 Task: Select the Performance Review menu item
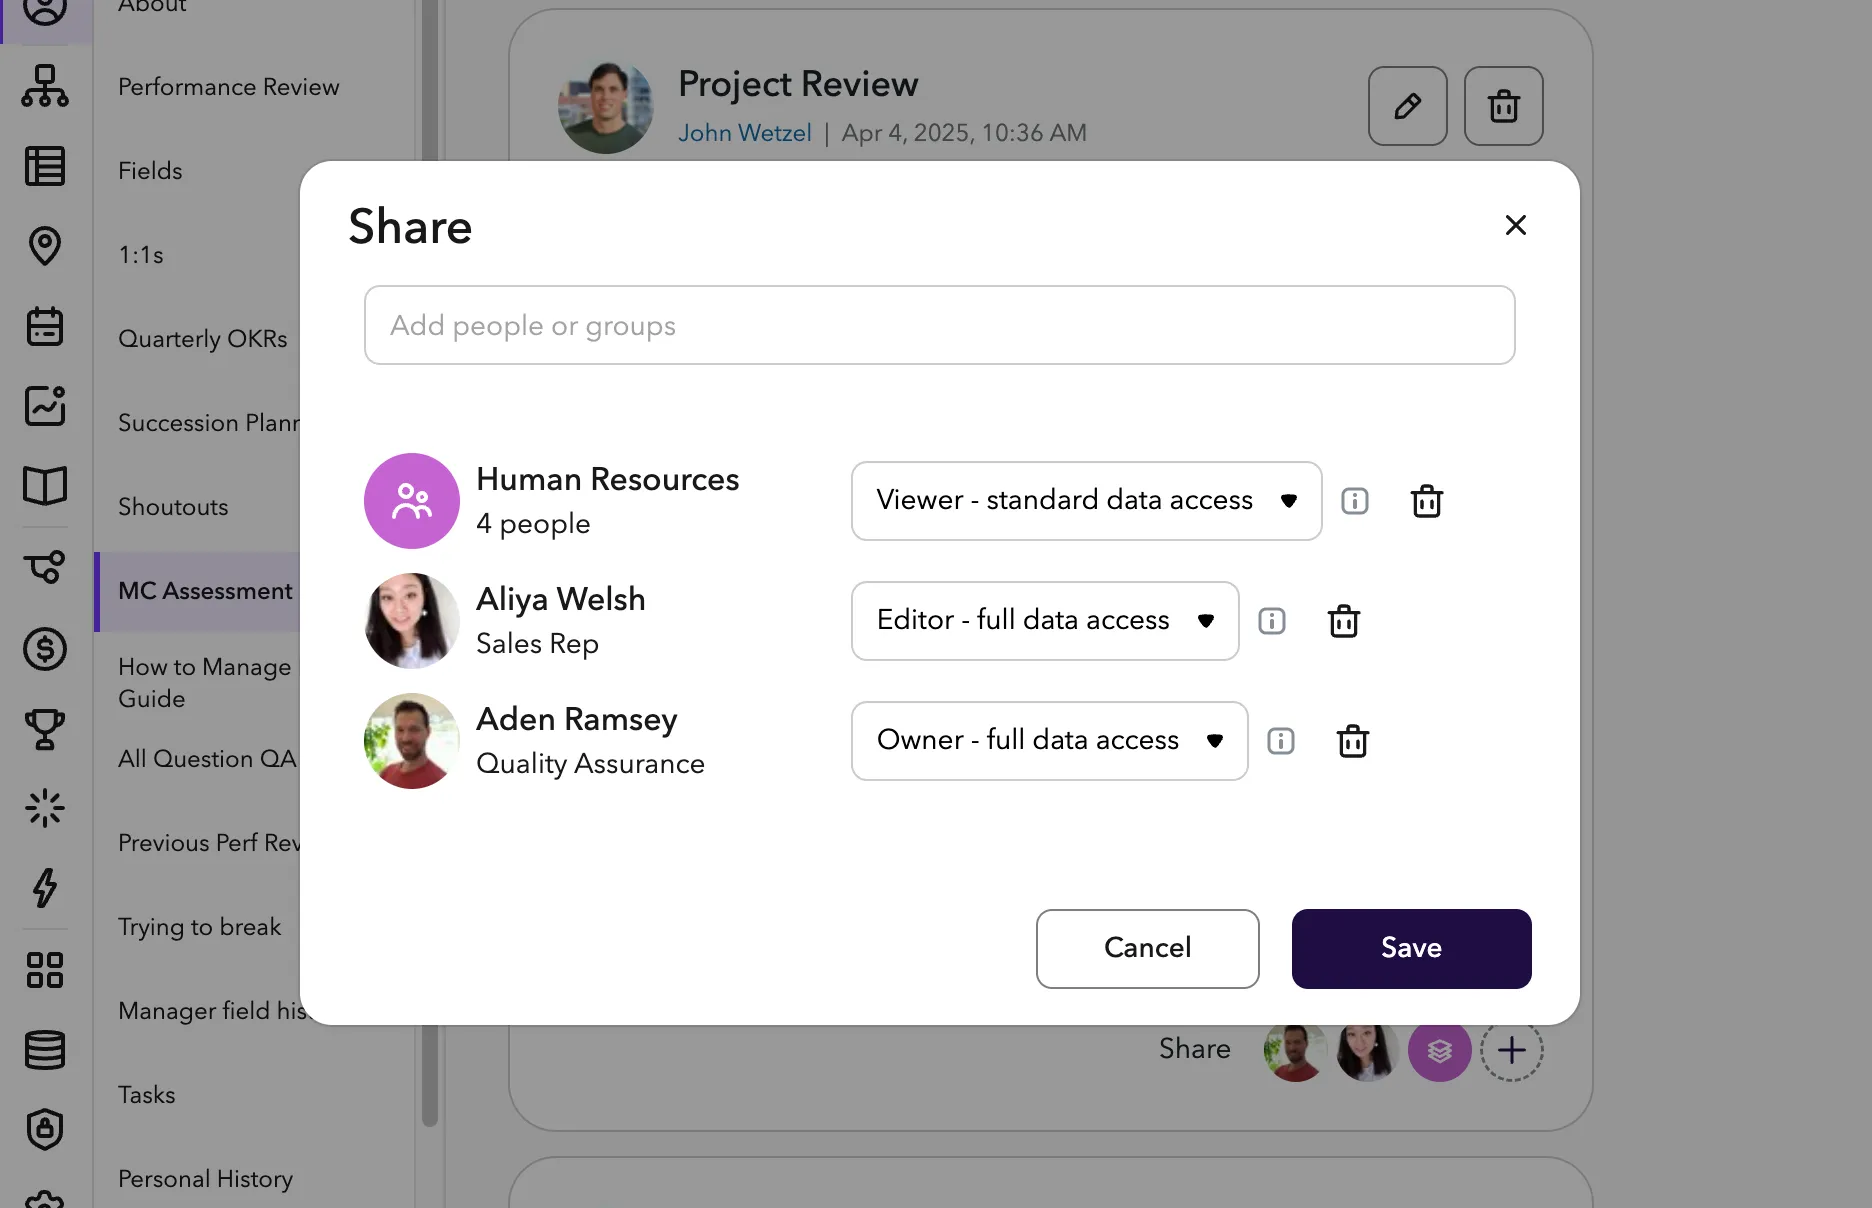[229, 87]
